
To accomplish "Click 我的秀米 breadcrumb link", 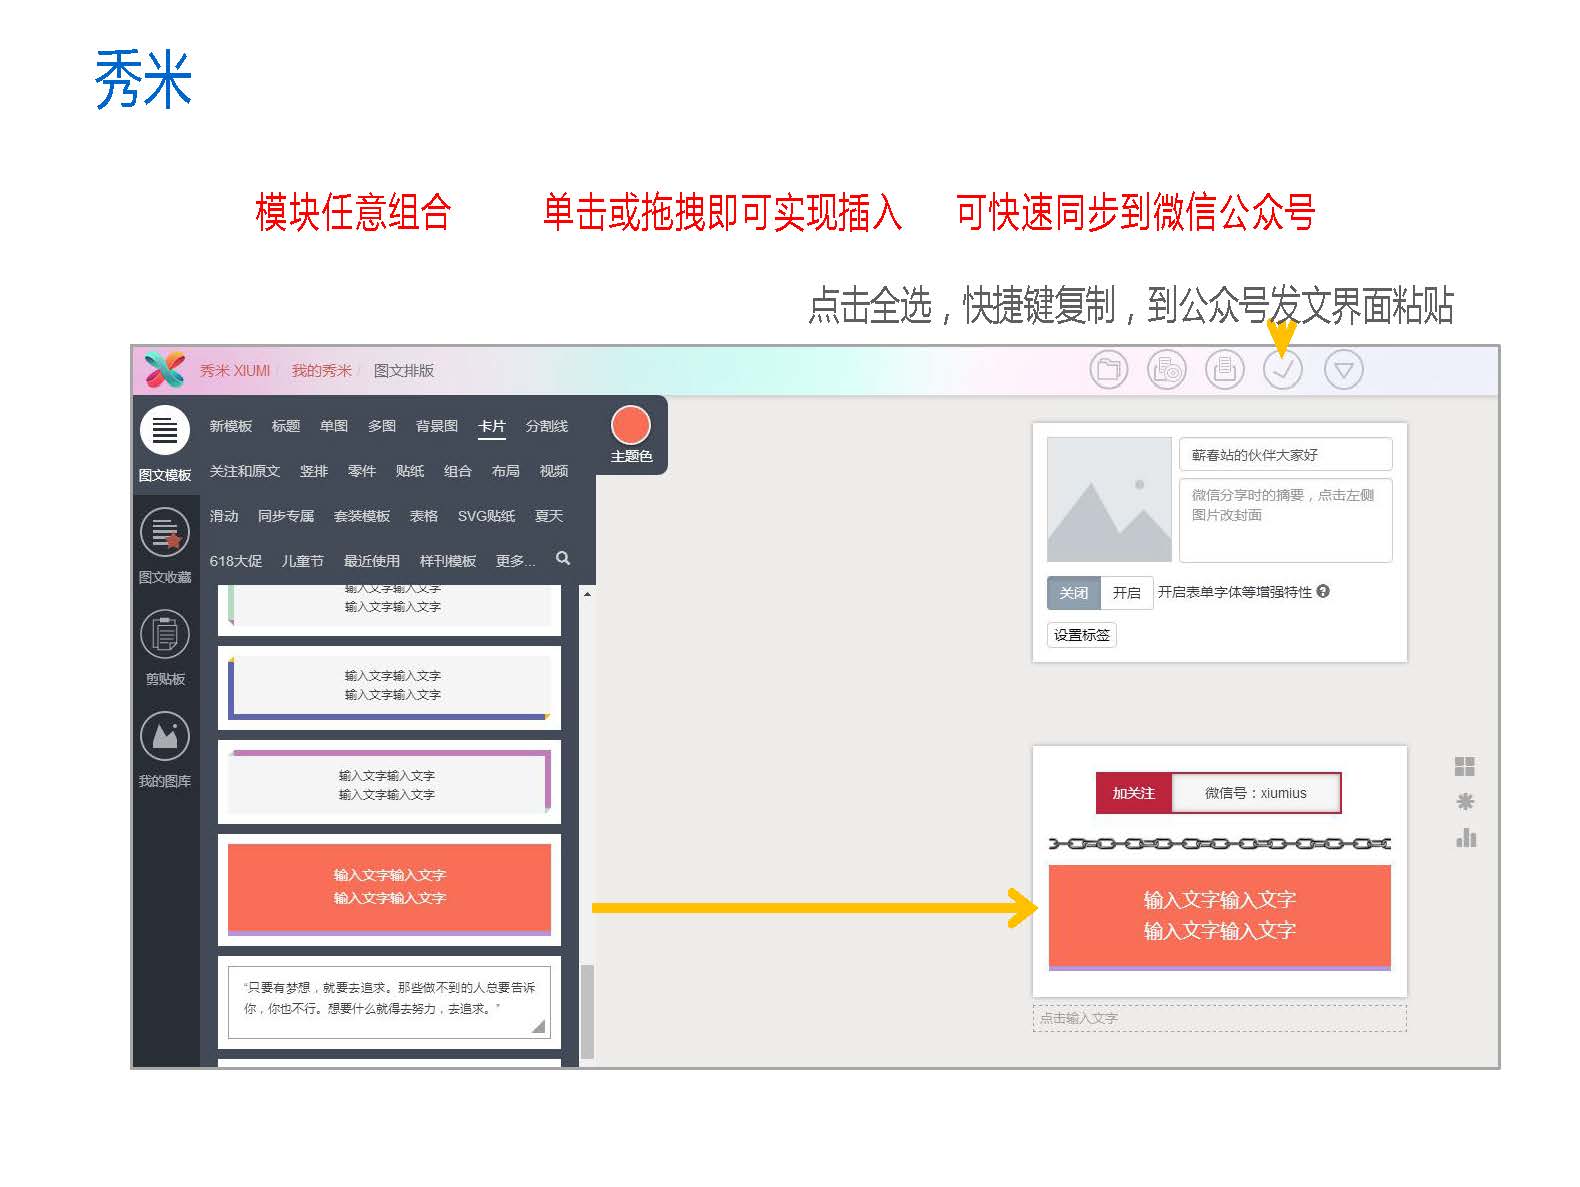I will click(322, 371).
